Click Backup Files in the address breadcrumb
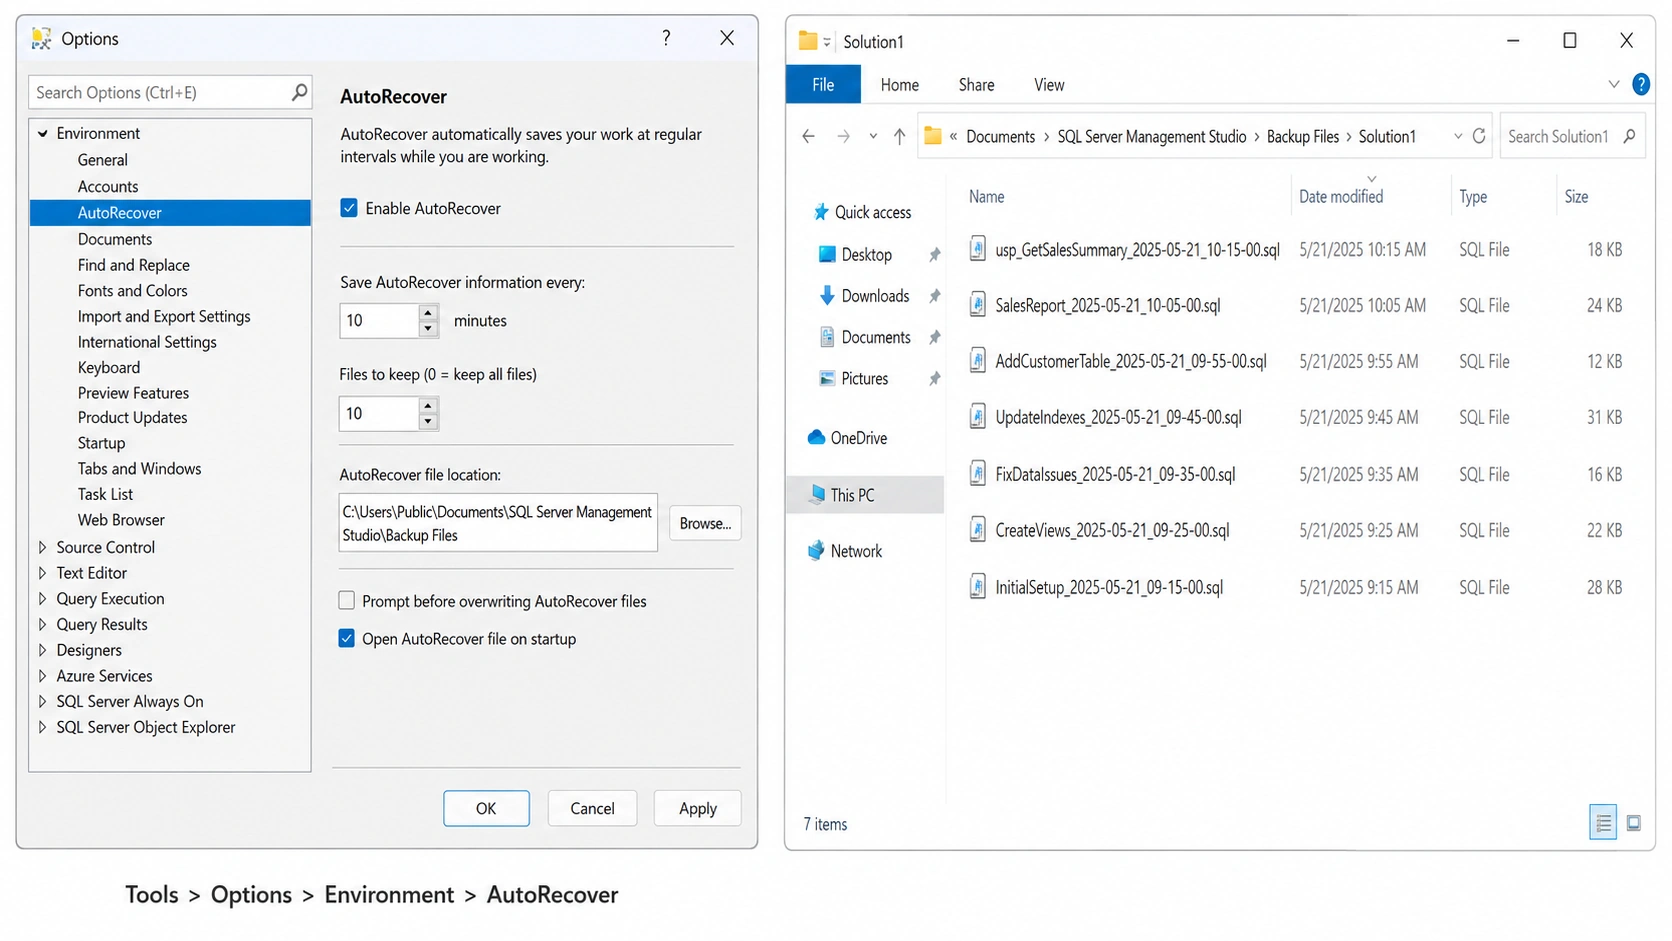Screen dimensions: 1672x941 click(1302, 137)
